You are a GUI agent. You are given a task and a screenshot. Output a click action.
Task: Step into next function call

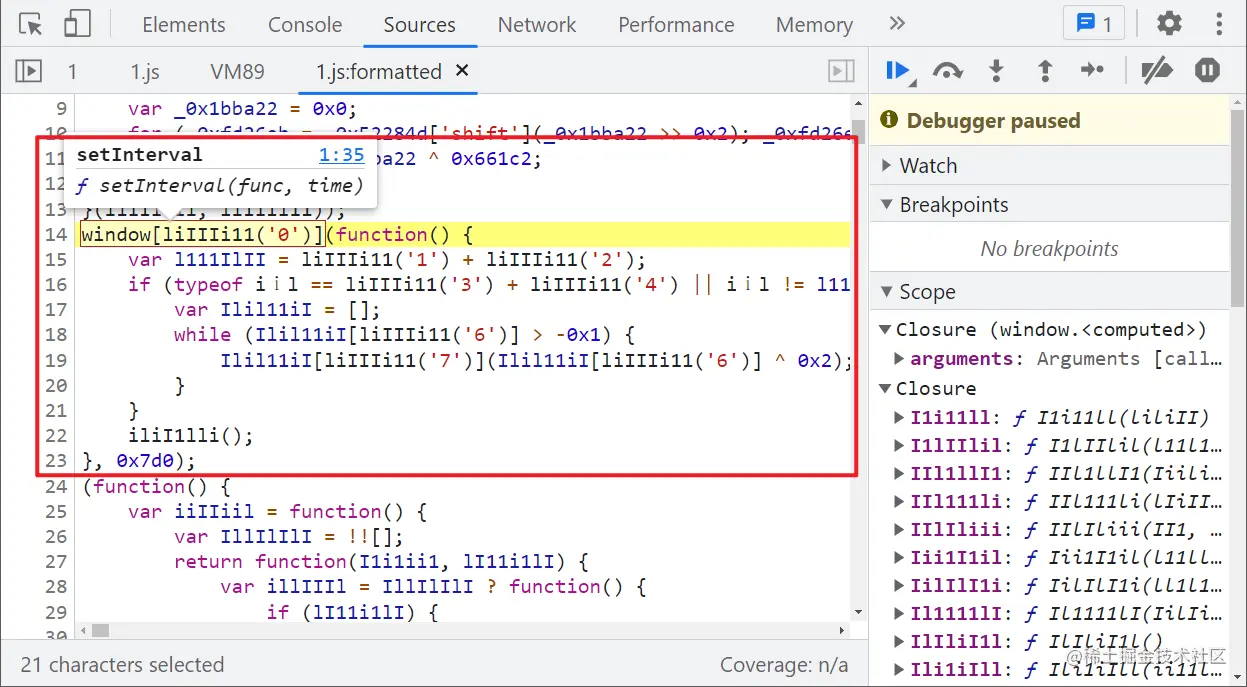click(996, 71)
